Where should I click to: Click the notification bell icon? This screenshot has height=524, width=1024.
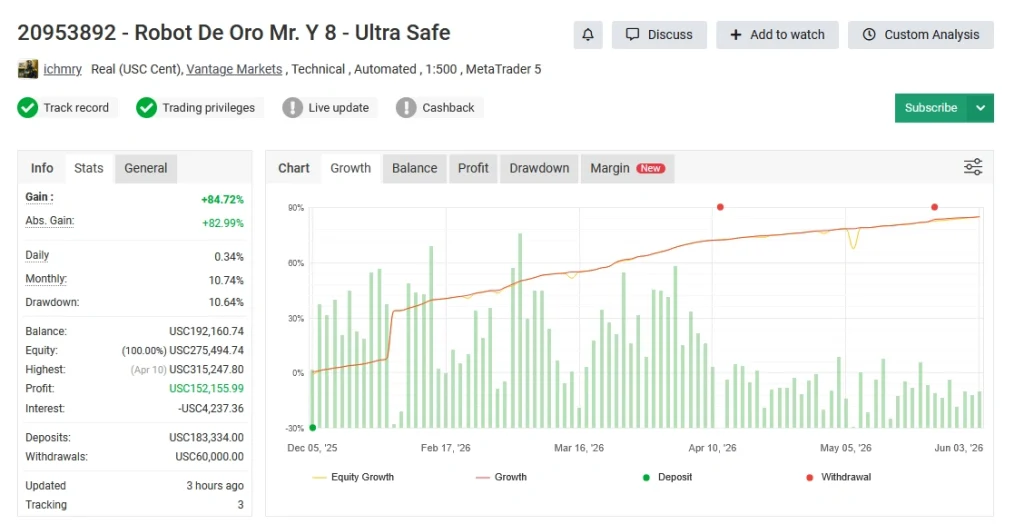(x=588, y=35)
